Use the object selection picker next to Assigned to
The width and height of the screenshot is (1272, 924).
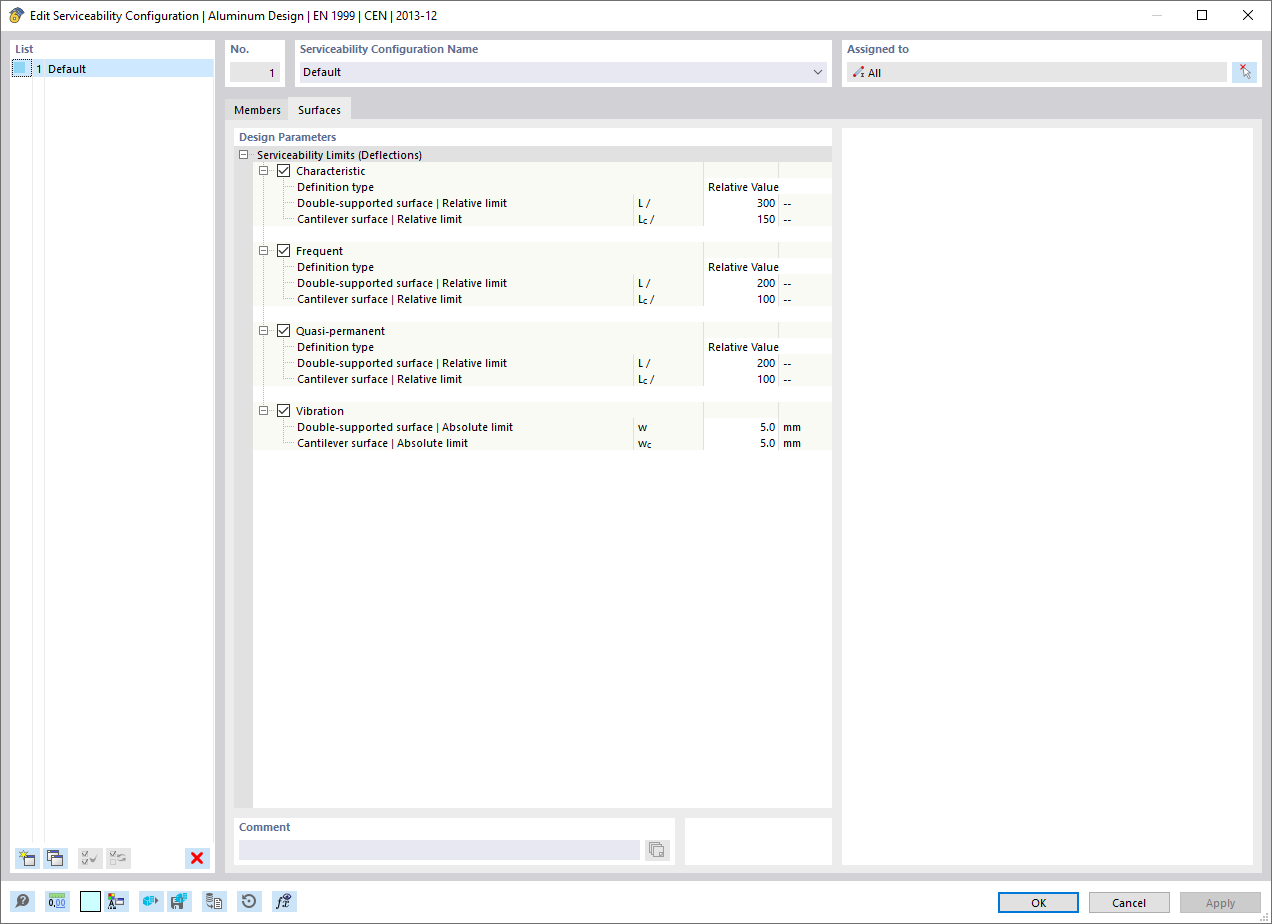click(1244, 71)
